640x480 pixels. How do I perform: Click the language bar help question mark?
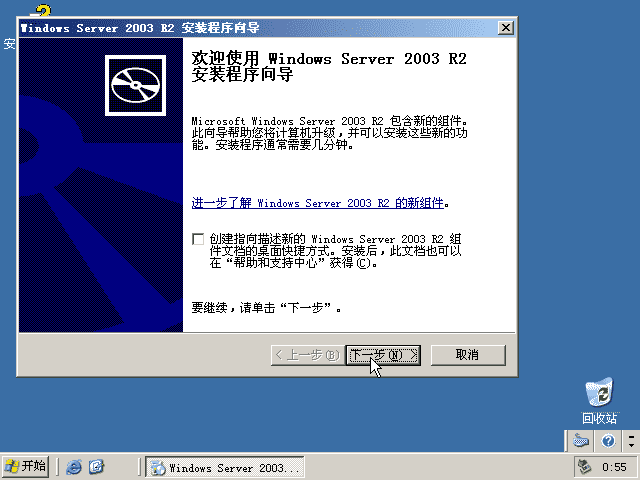(x=607, y=441)
